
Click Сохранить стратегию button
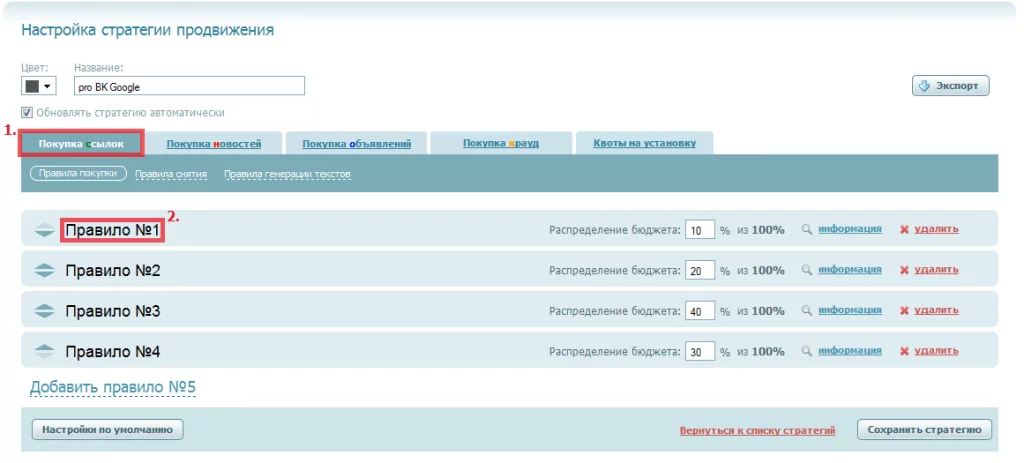click(924, 430)
